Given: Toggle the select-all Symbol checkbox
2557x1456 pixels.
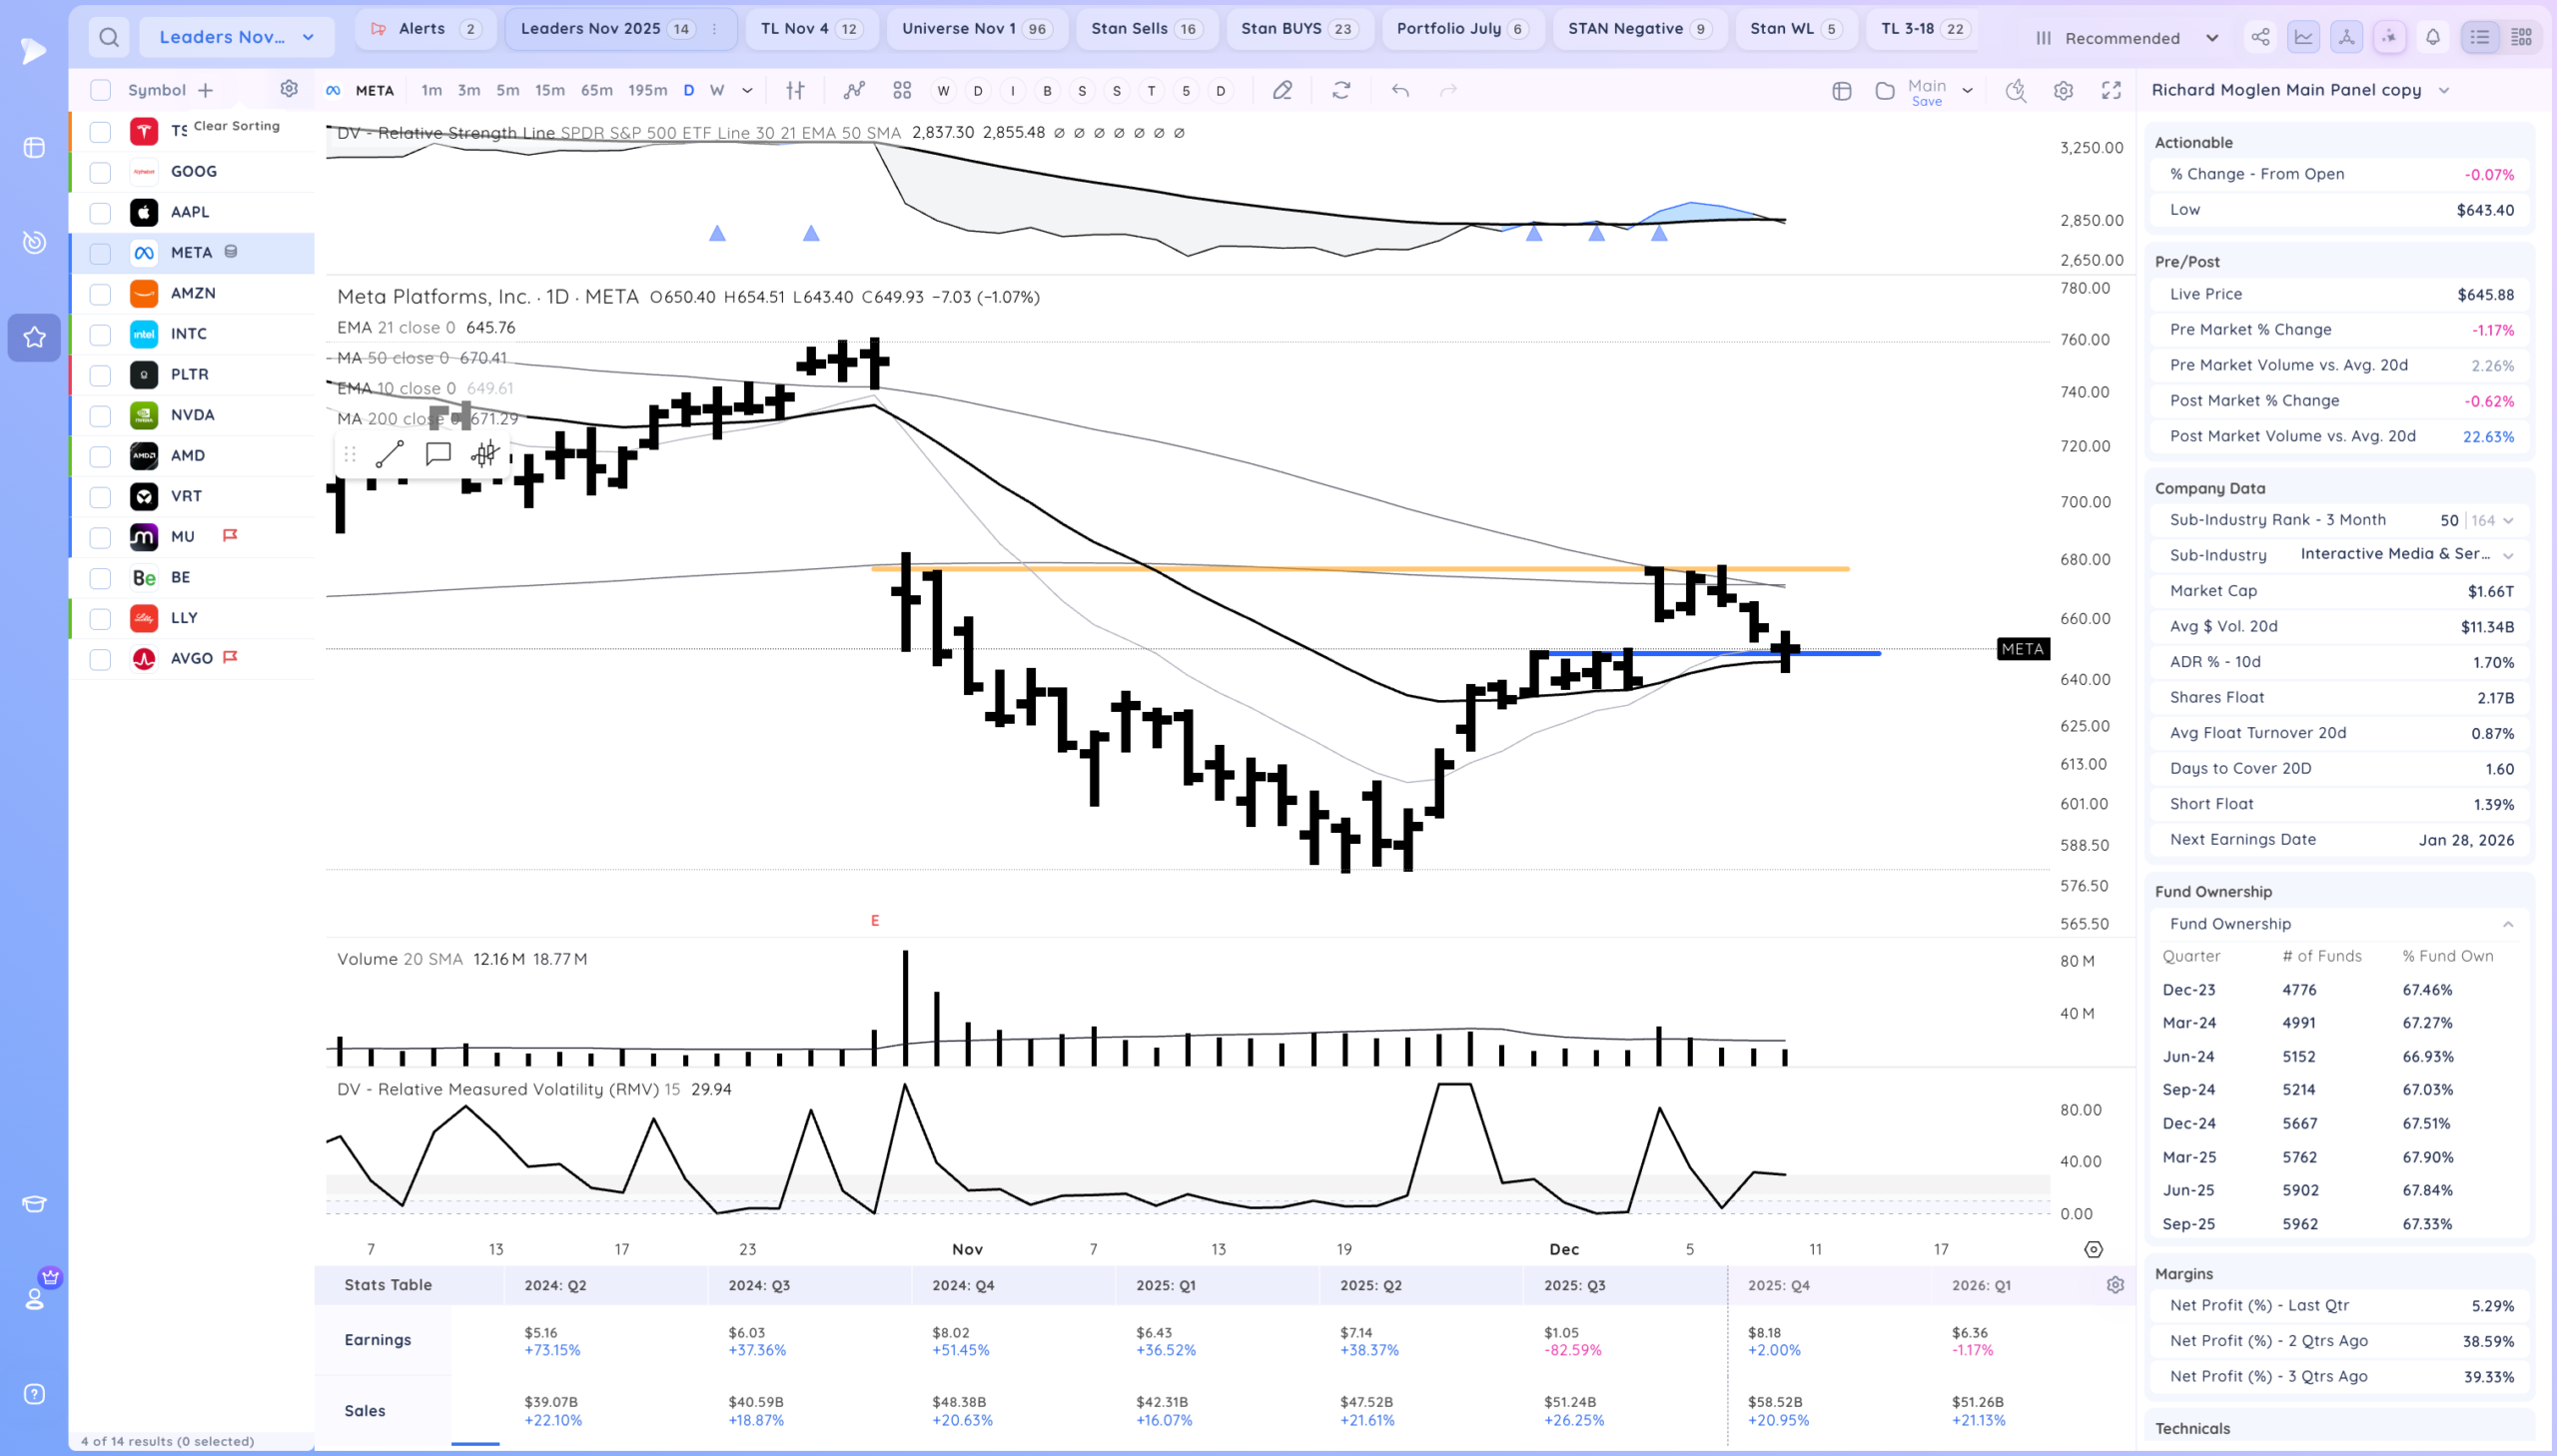Looking at the screenshot, I should pyautogui.click(x=100, y=90).
